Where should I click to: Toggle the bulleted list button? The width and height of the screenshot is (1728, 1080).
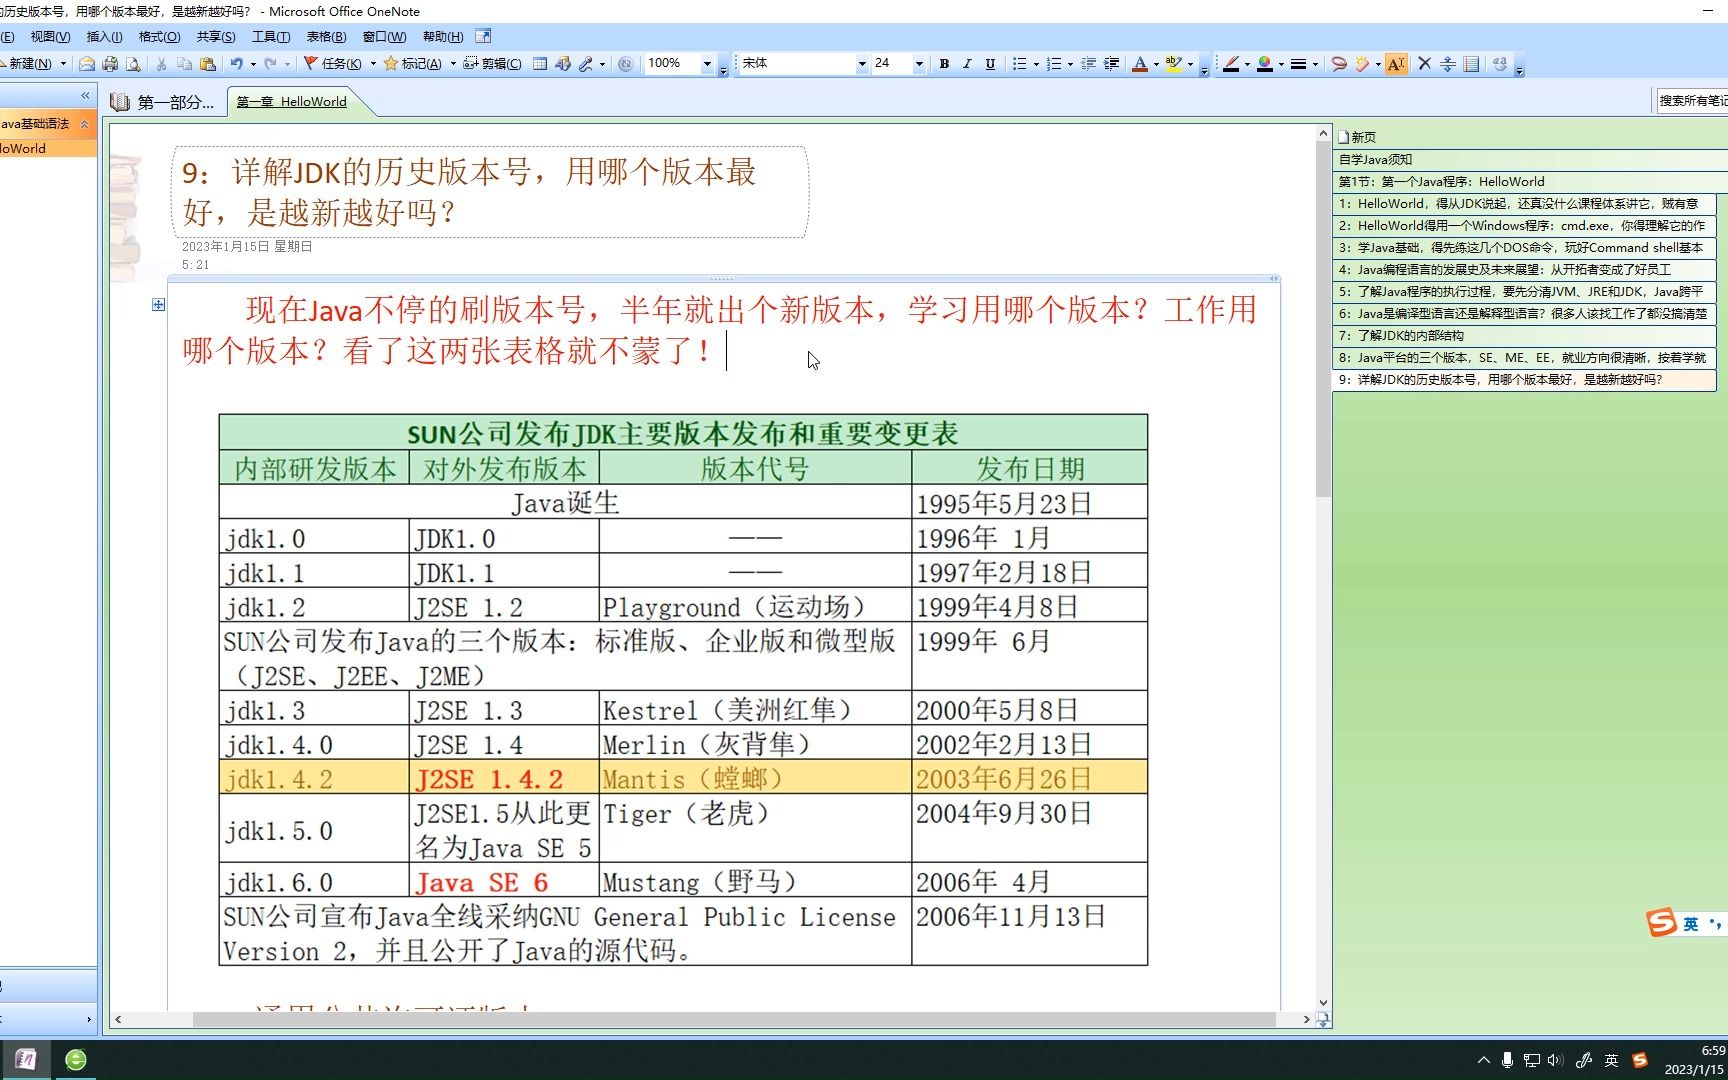1019,64
